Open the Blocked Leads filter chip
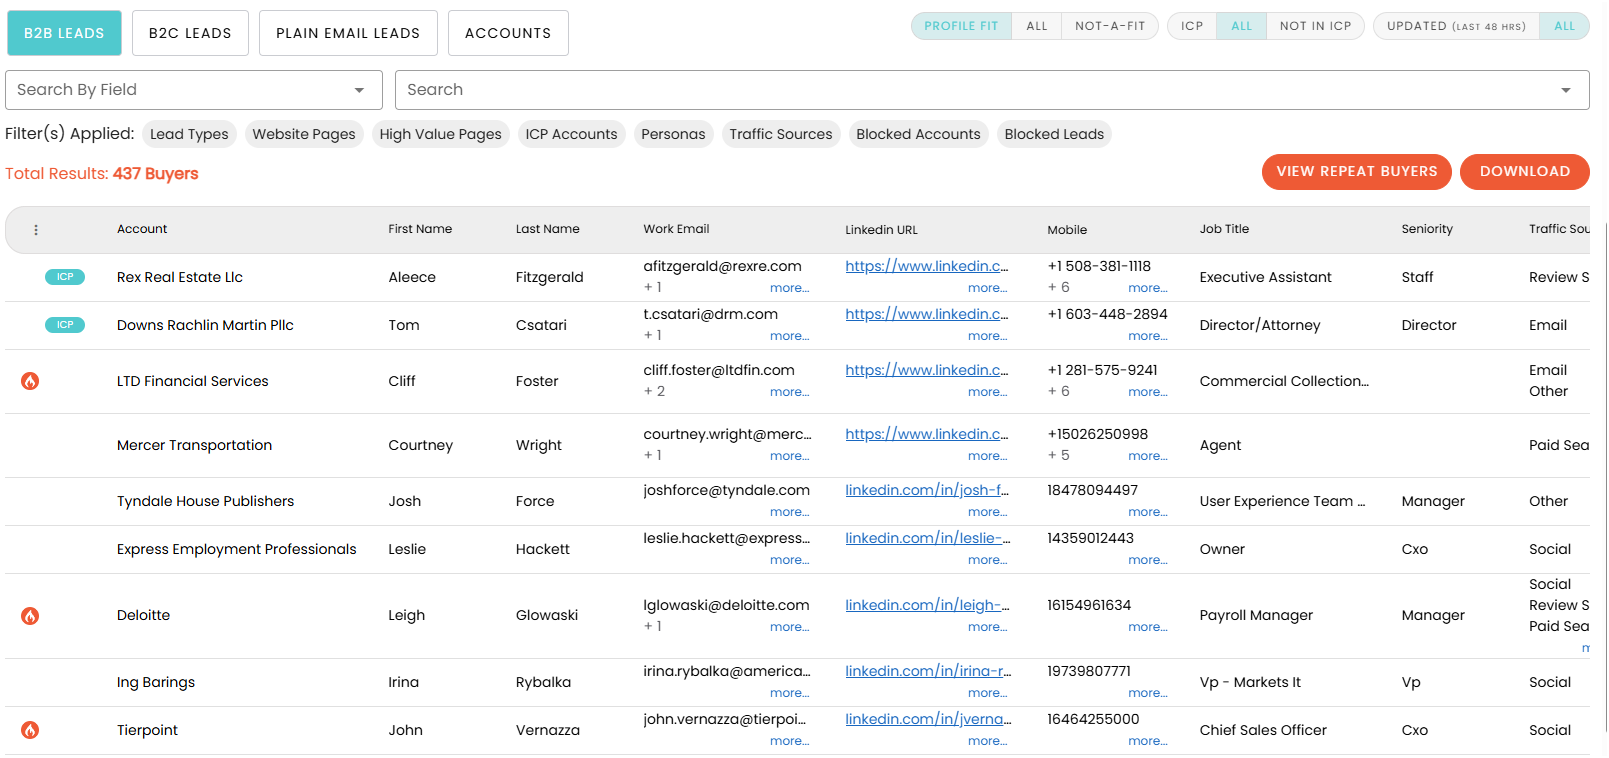 point(1054,134)
